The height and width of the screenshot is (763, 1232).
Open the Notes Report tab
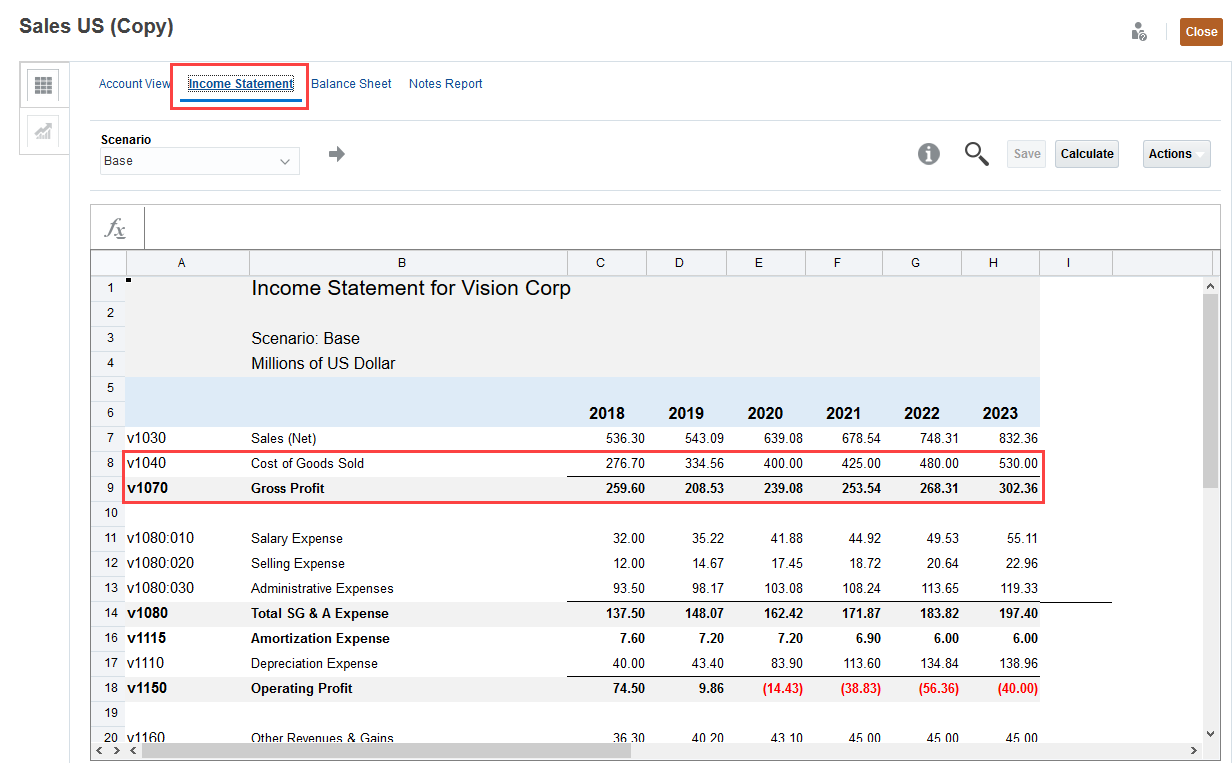[445, 84]
